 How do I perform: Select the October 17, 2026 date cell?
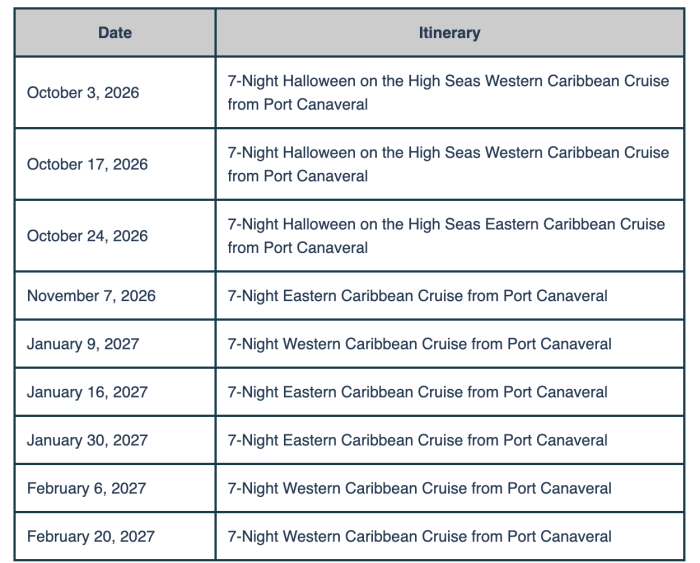[x=87, y=164]
